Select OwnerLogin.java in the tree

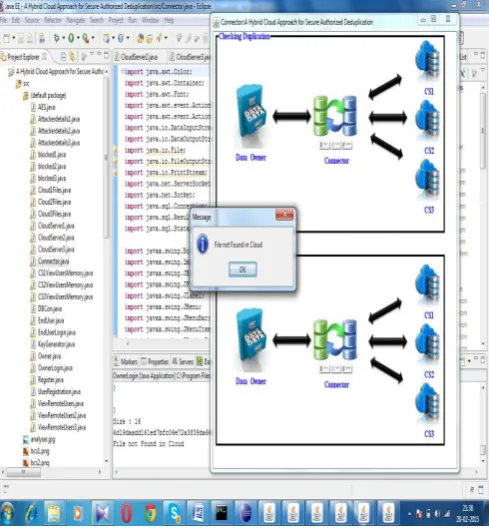pos(51,368)
